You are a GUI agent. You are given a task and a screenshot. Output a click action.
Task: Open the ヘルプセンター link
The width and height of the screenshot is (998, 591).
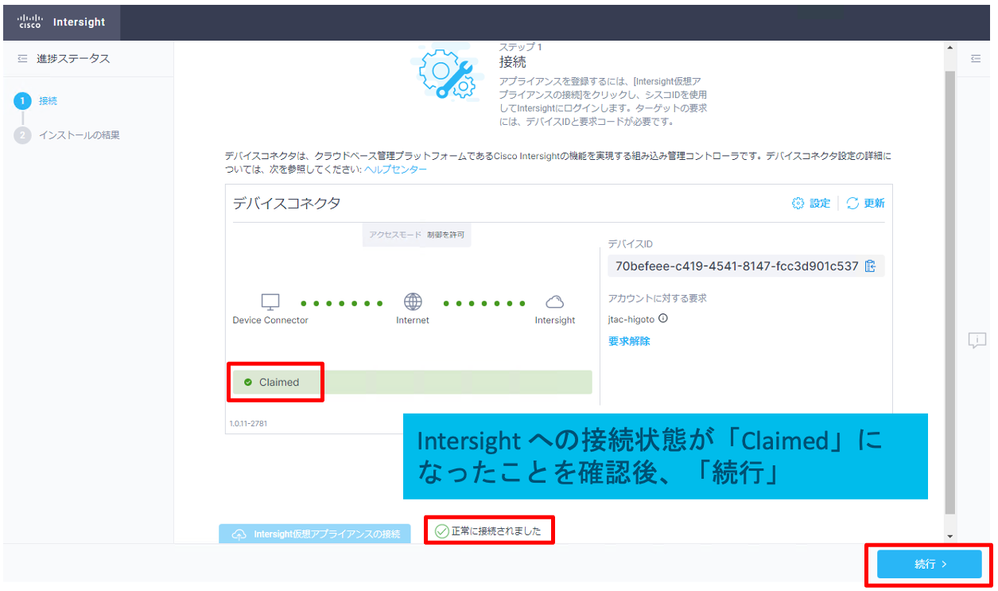pyautogui.click(x=395, y=169)
